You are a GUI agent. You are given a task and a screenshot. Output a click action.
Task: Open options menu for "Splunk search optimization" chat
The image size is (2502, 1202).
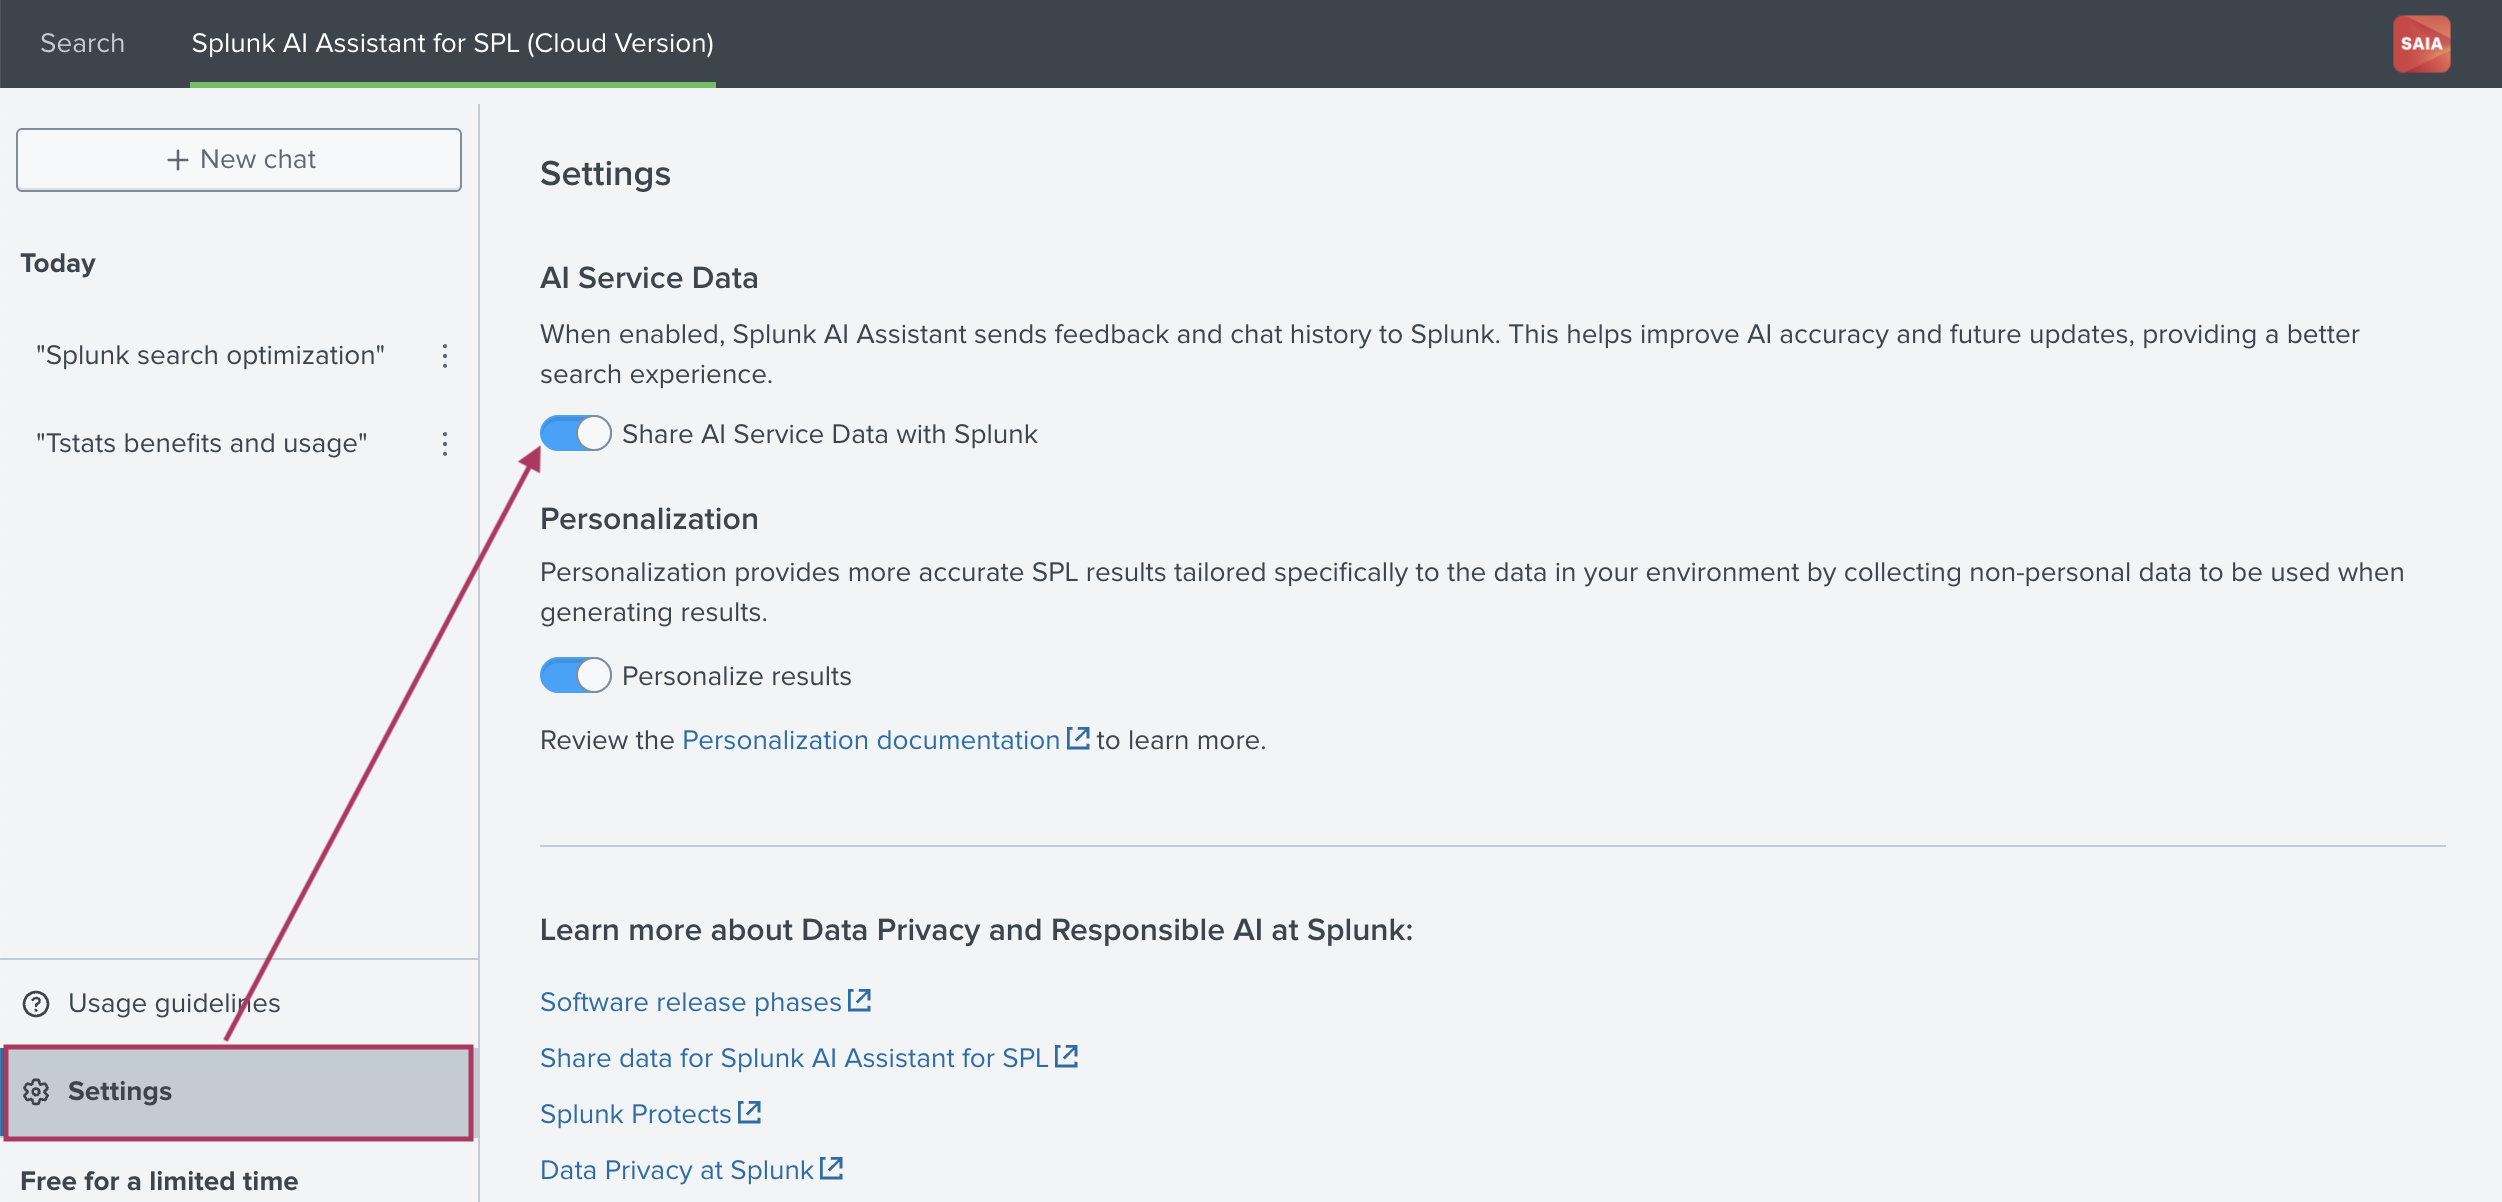[x=445, y=356]
